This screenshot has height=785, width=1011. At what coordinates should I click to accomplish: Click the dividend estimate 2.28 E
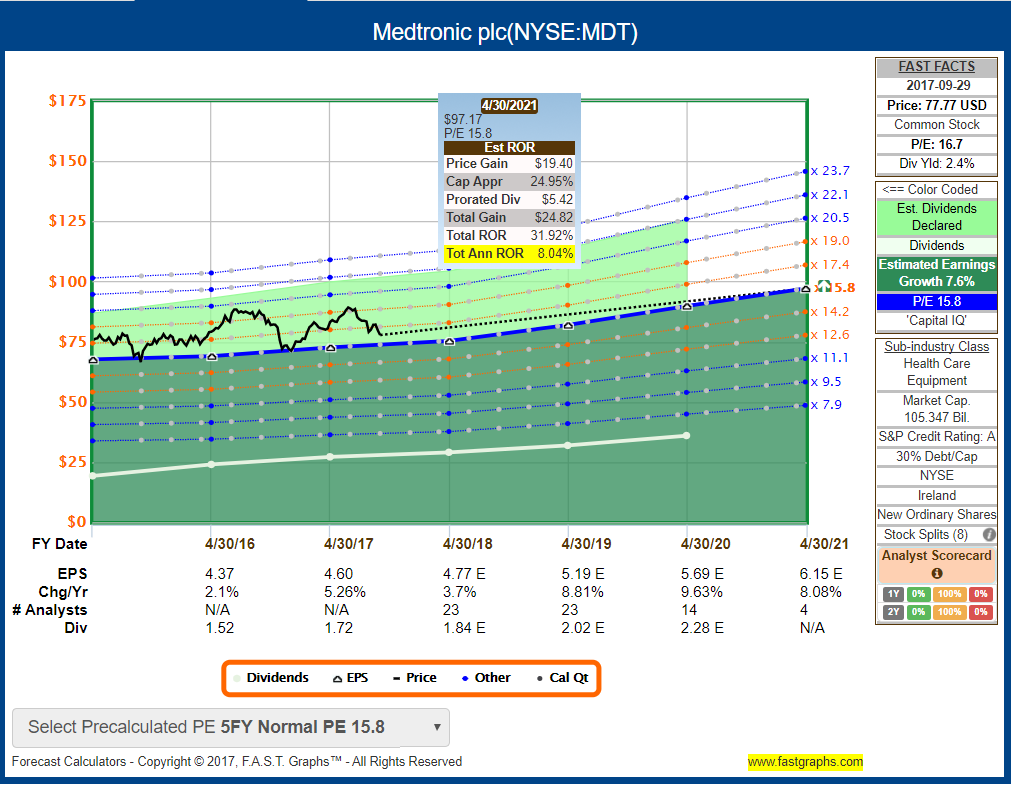702,628
